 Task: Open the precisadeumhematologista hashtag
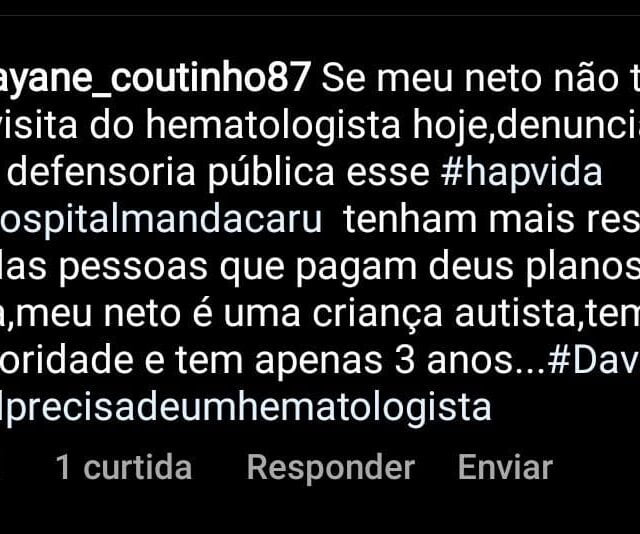246,408
